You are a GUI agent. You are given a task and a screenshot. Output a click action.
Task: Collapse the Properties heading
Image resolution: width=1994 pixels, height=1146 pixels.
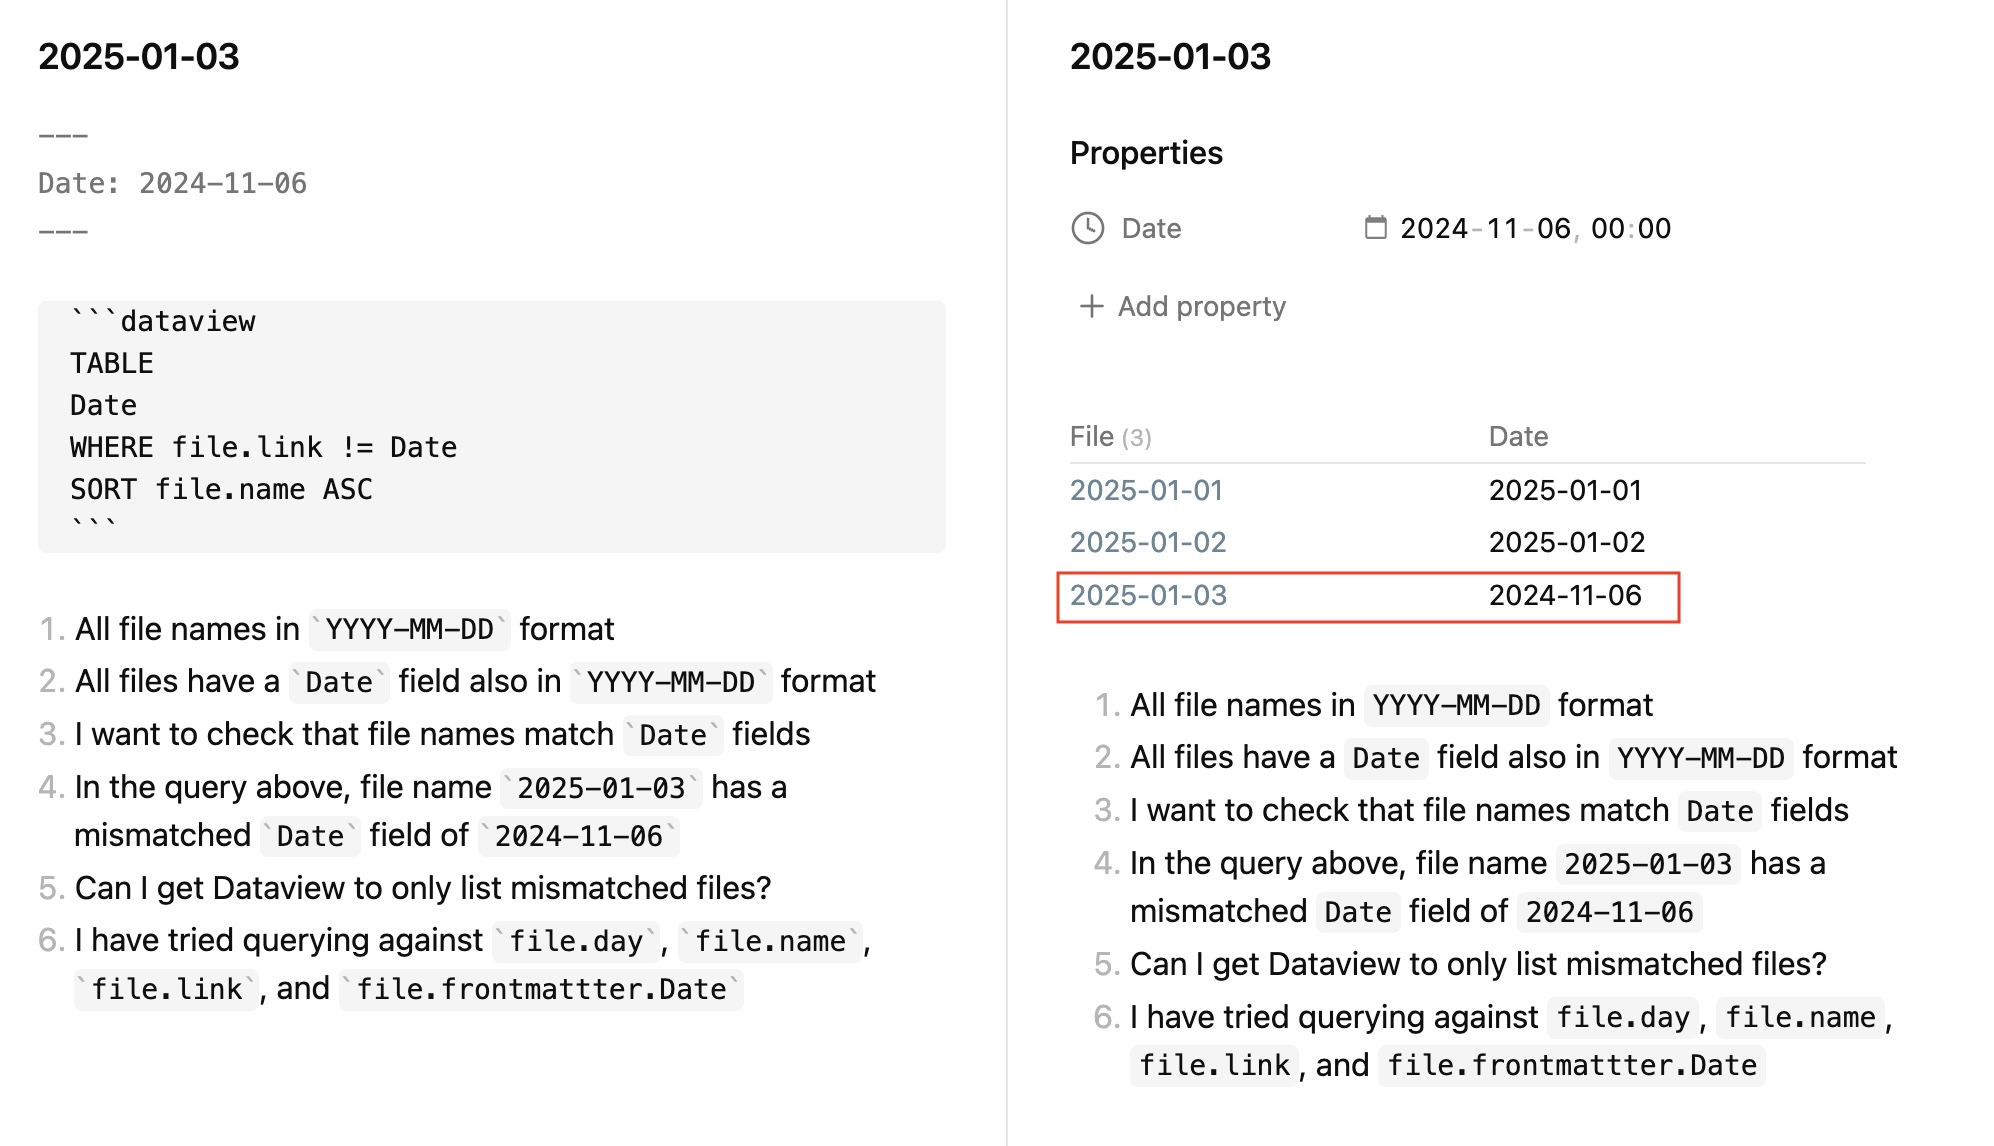point(1146,153)
